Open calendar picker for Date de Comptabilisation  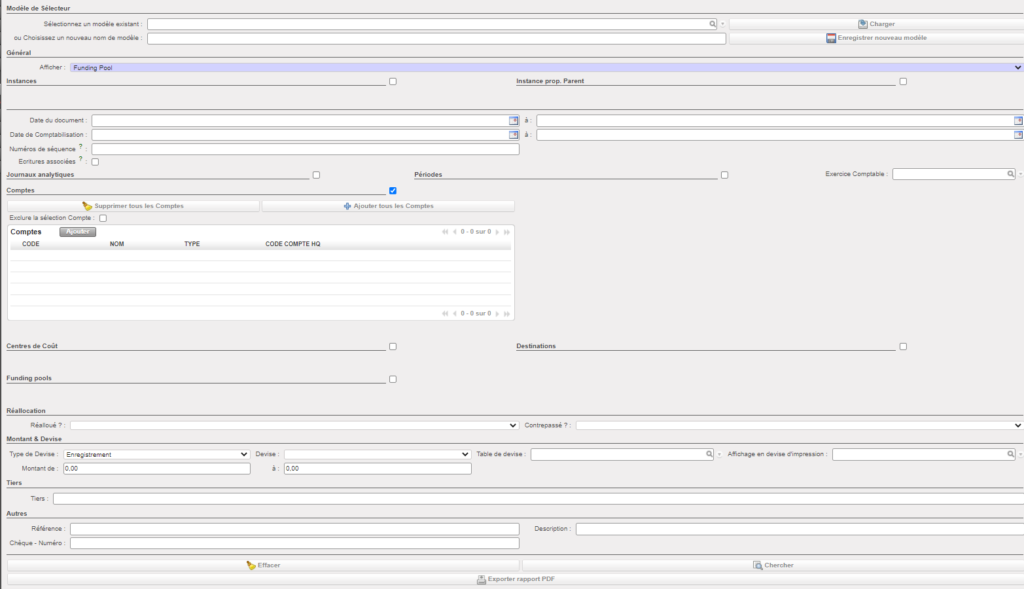click(514, 135)
